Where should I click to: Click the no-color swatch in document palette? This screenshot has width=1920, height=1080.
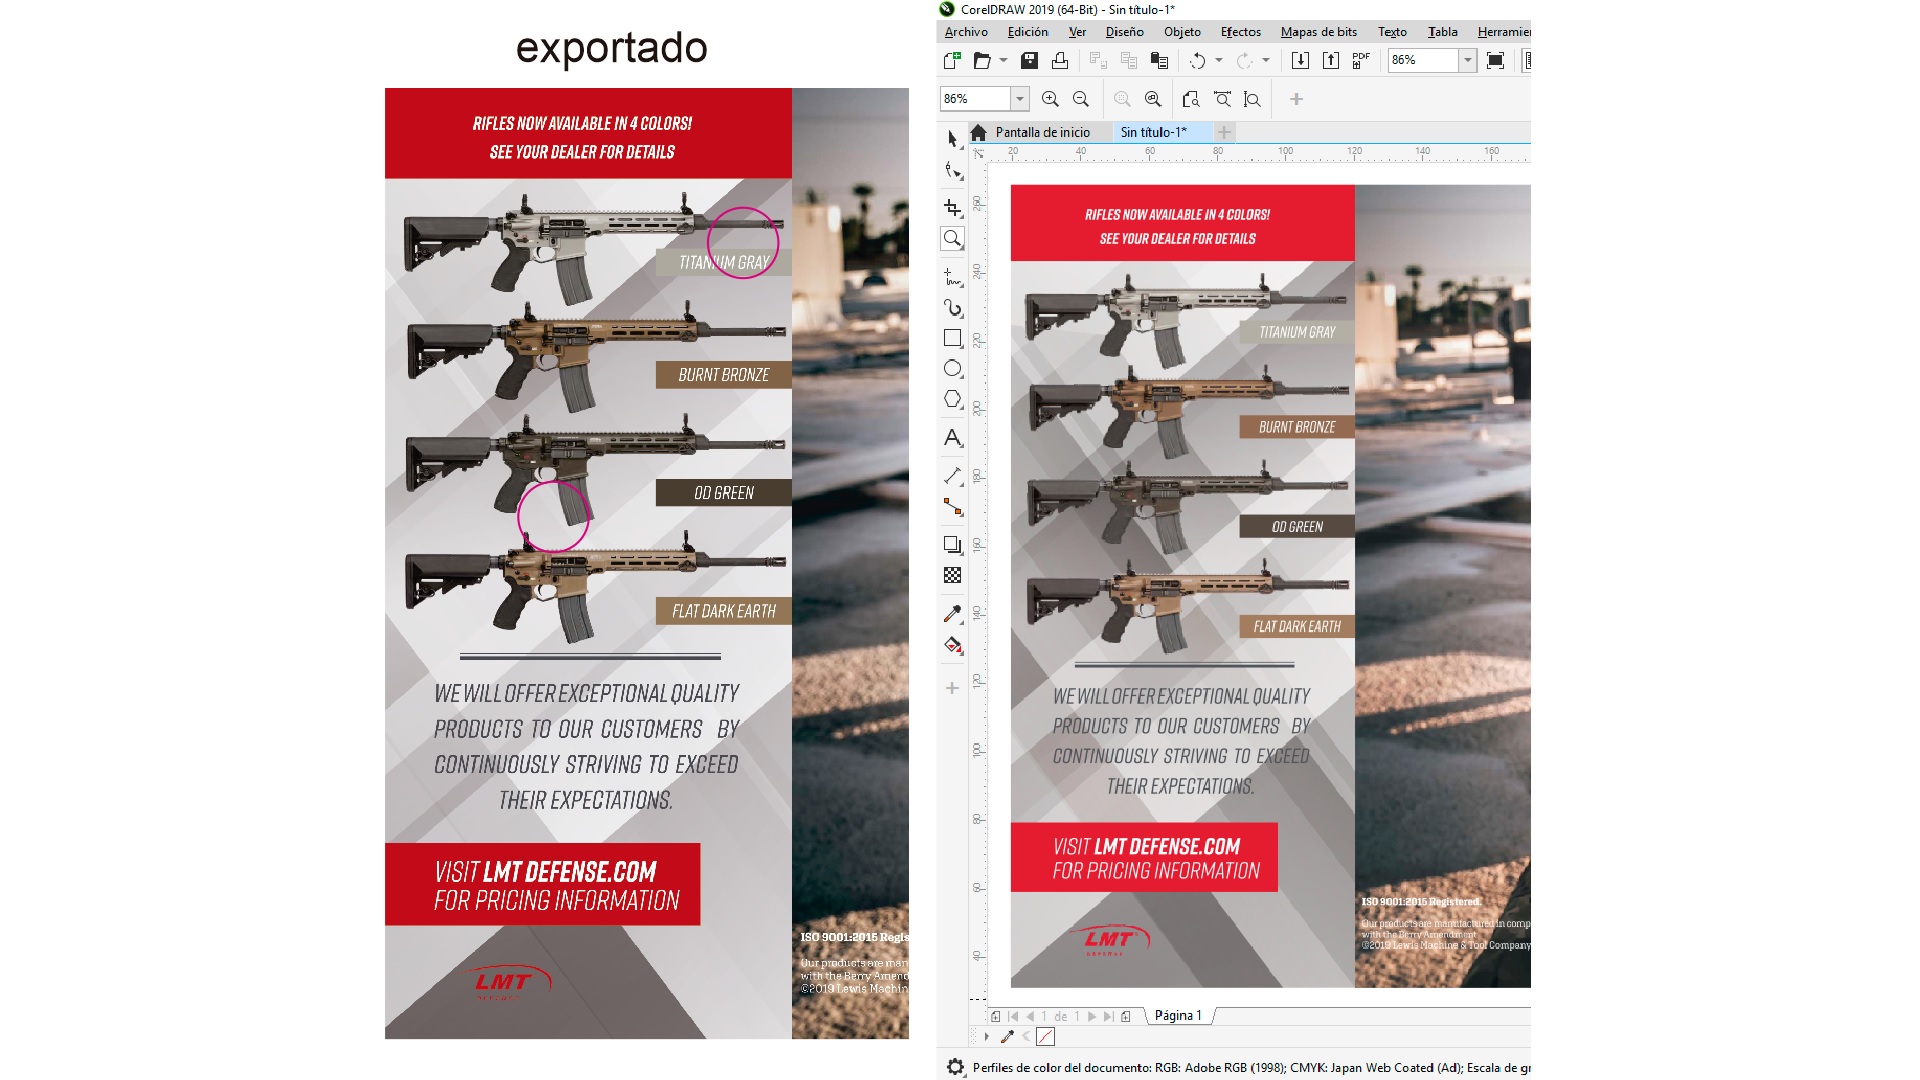(1045, 1037)
